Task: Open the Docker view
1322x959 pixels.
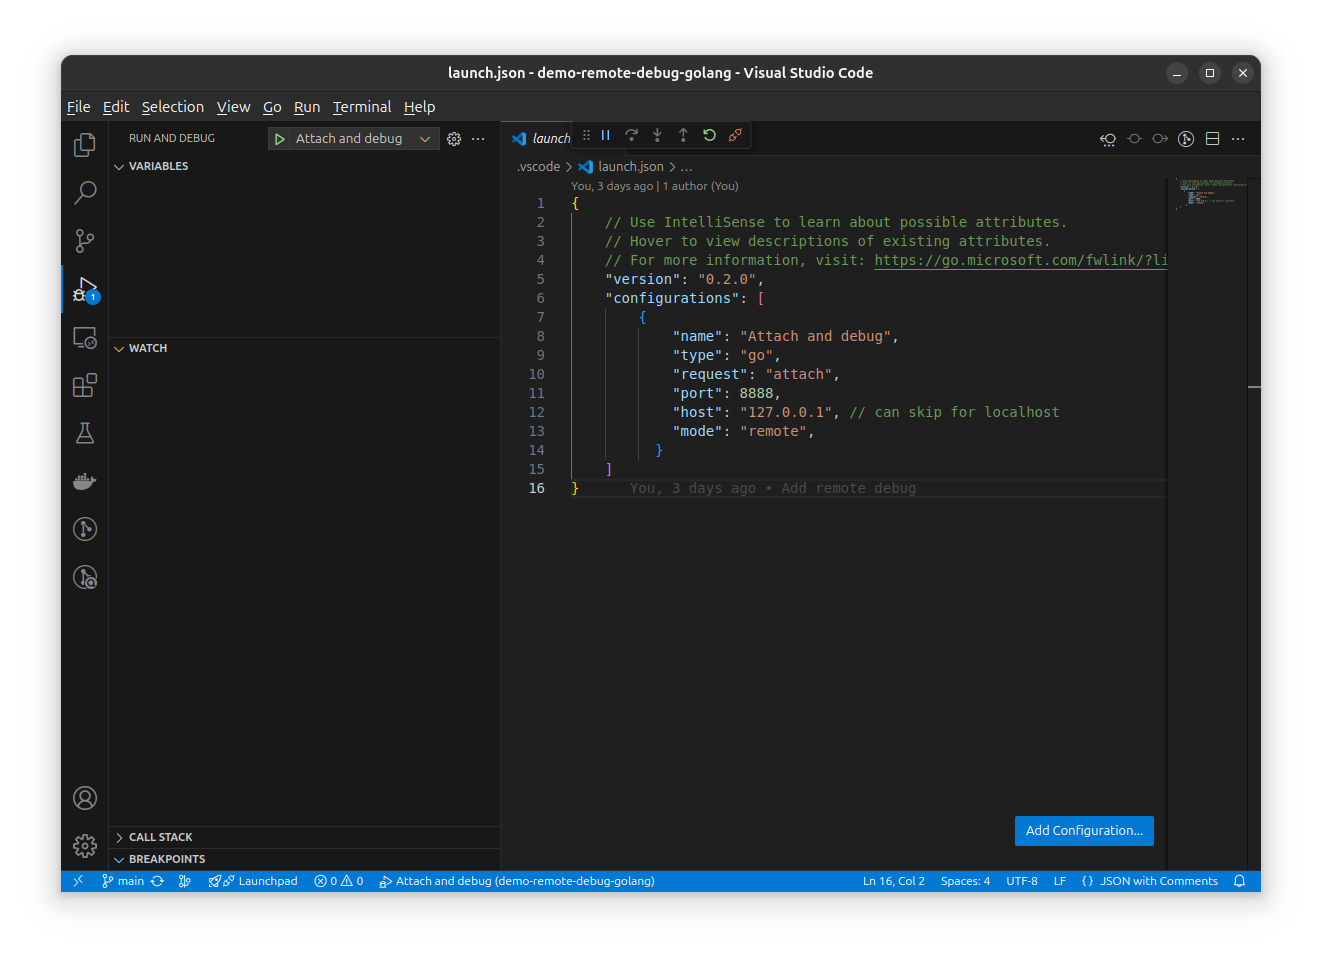Action: 85,481
